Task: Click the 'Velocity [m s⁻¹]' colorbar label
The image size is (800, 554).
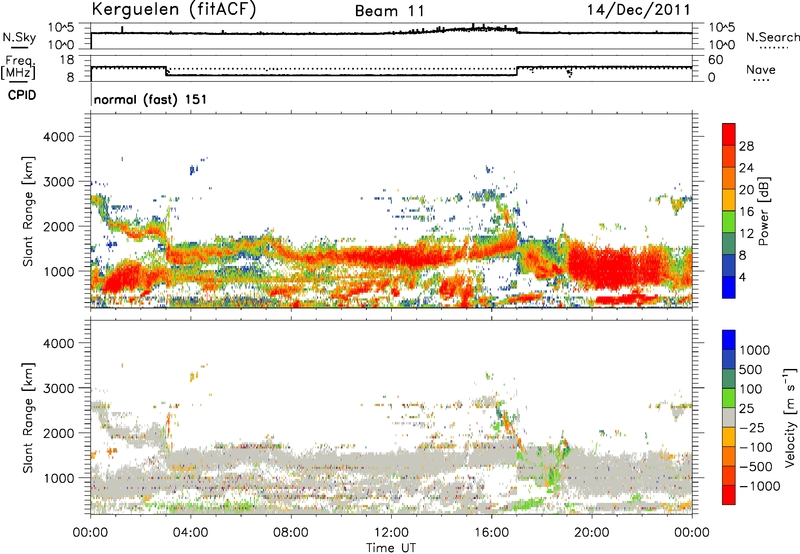Action: coord(790,417)
